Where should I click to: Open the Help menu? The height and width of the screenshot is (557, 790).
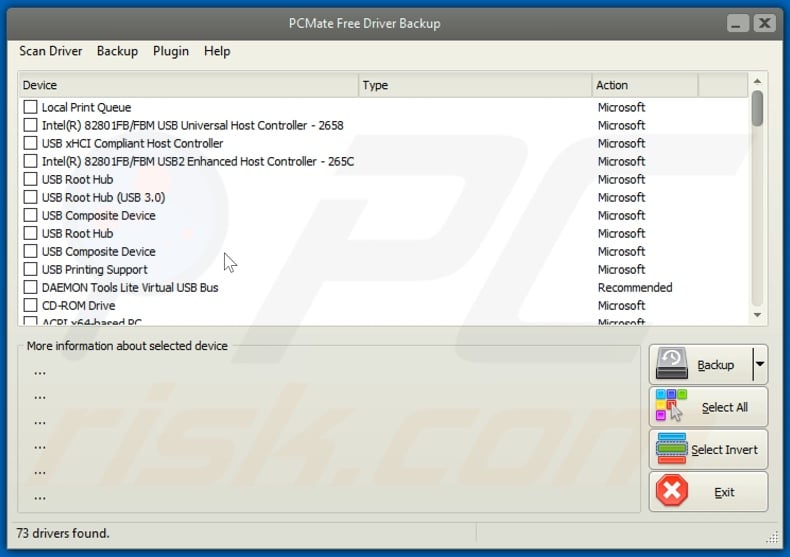pos(217,51)
